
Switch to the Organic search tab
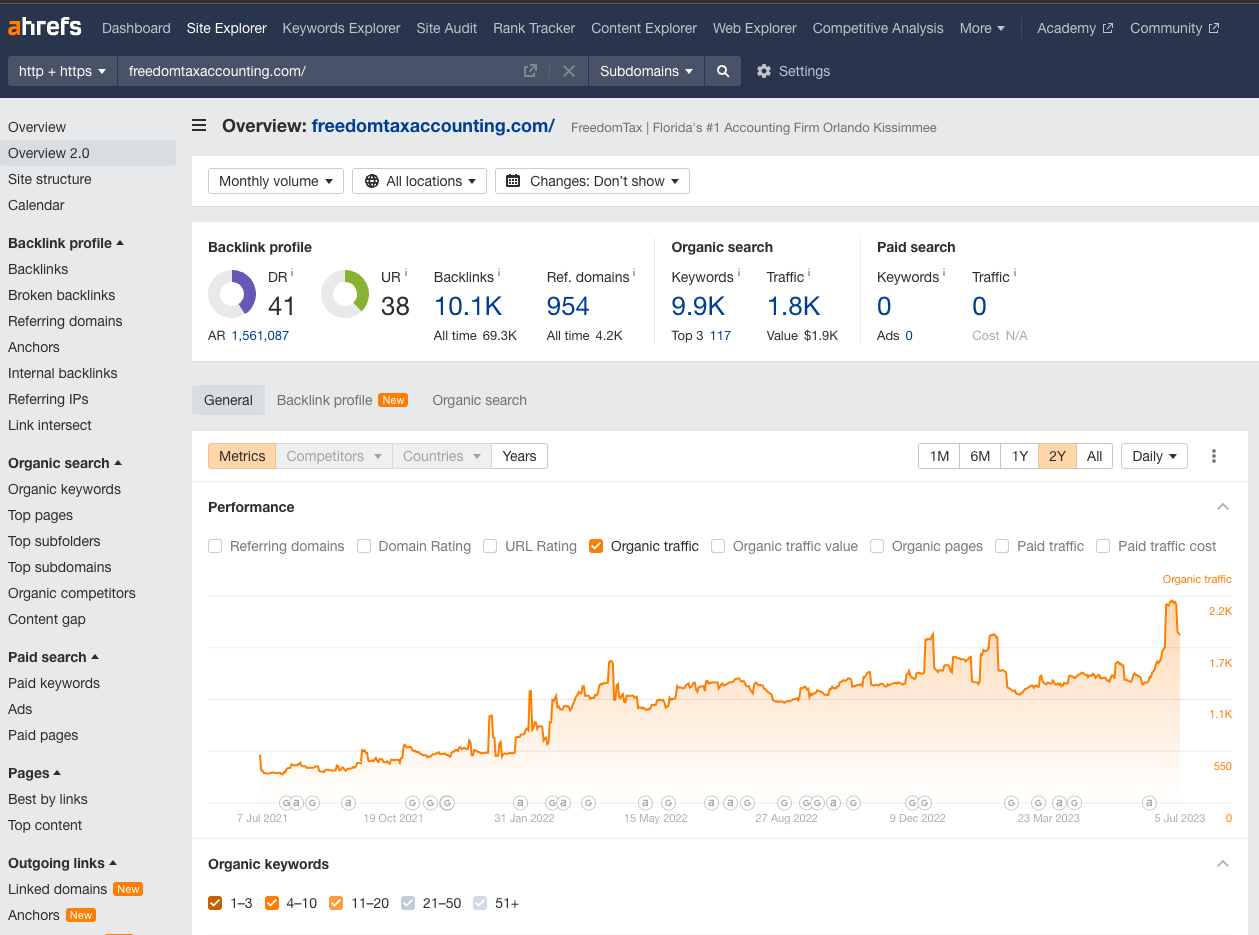[x=479, y=400]
